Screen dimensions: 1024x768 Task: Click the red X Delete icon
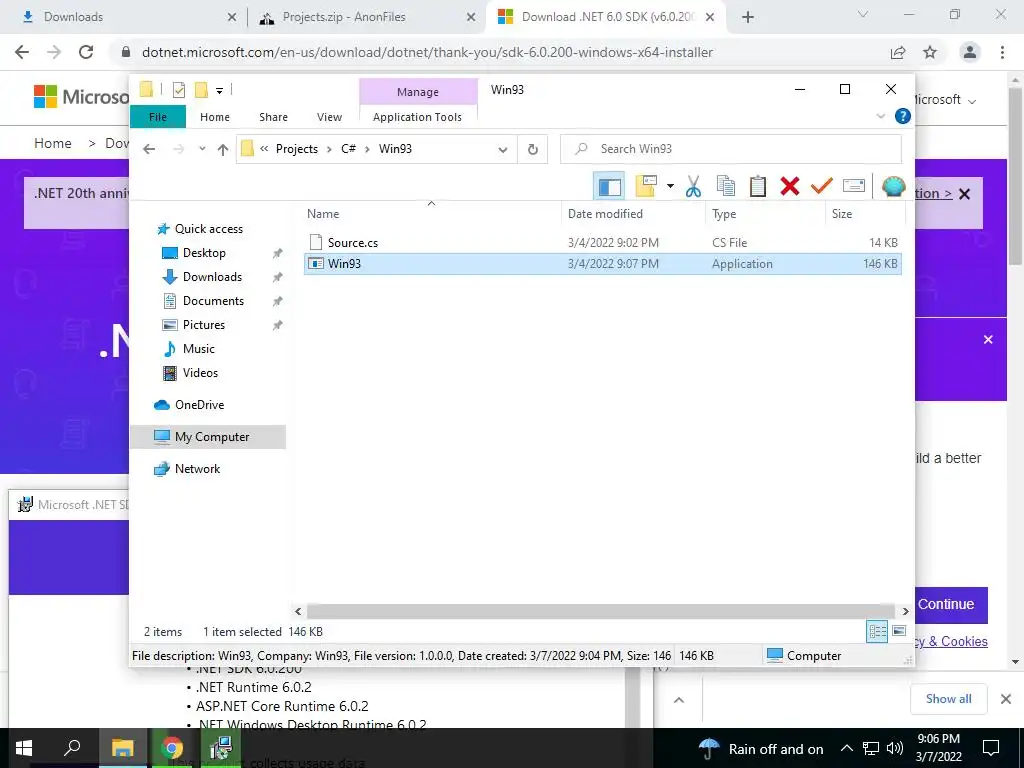(x=790, y=187)
